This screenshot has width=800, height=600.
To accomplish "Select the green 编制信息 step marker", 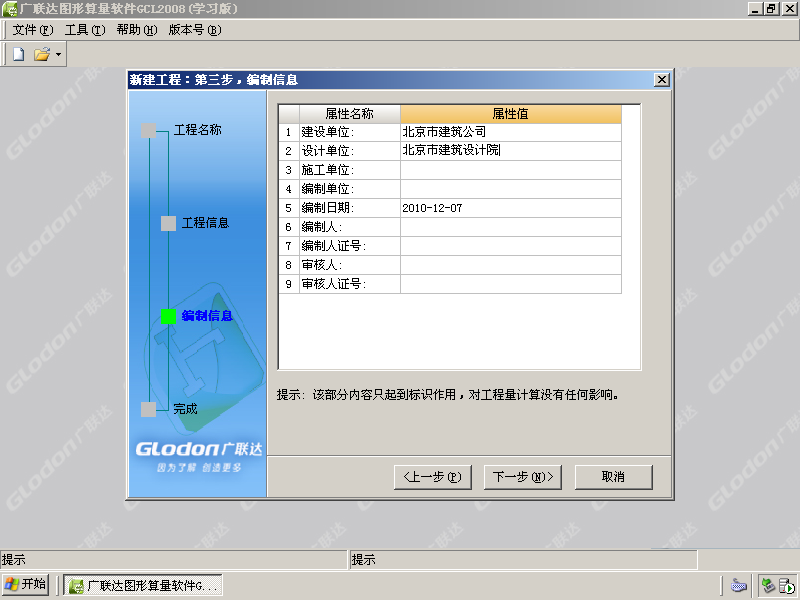I will [x=168, y=316].
